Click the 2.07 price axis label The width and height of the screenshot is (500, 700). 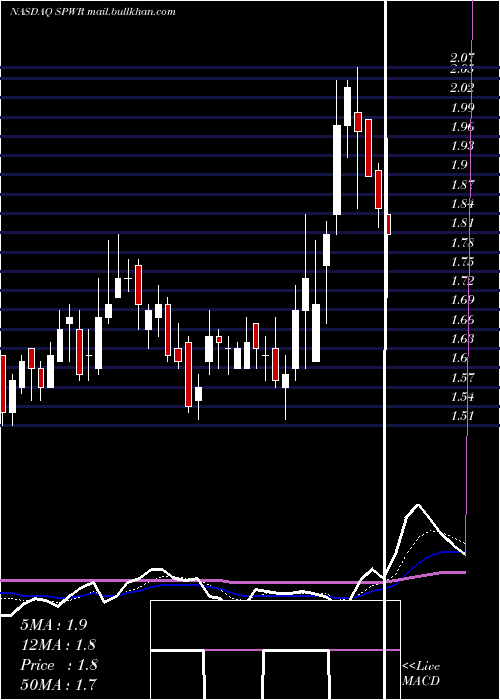[462, 57]
